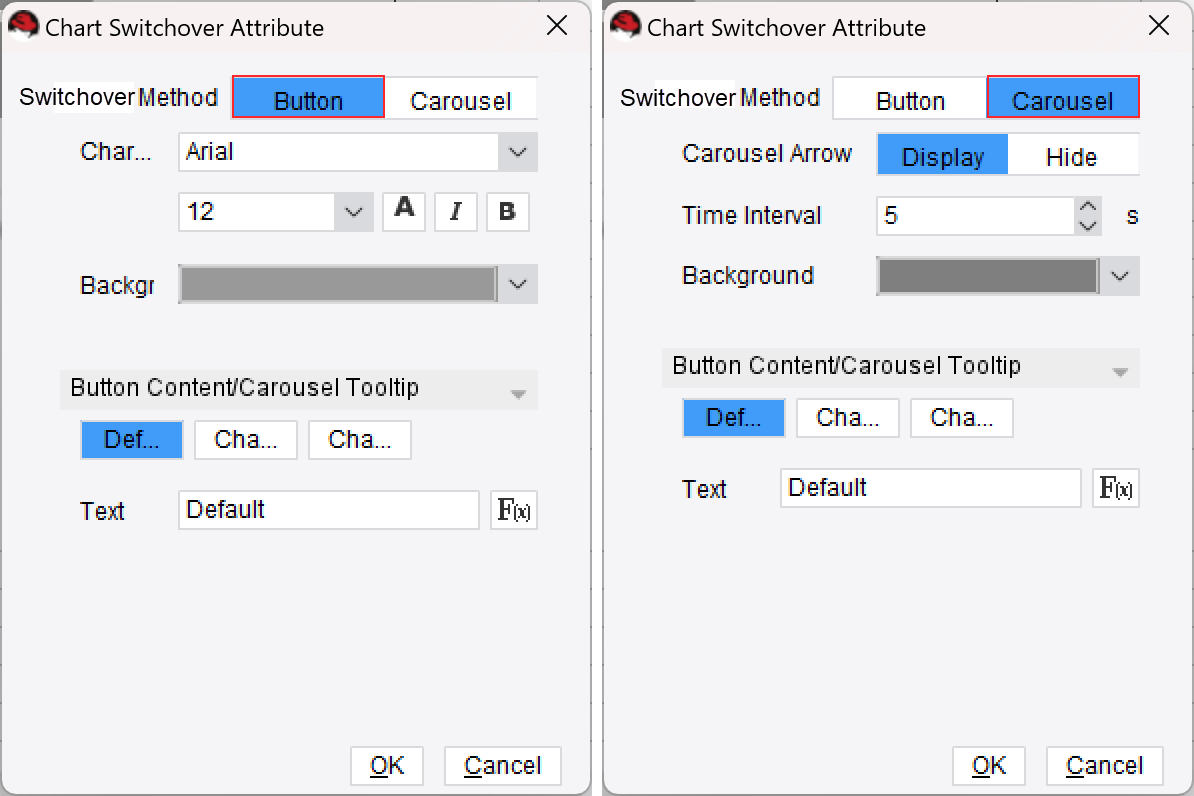1194x796 pixels.
Task: Open the font size 12 dropdown
Action: tap(353, 212)
